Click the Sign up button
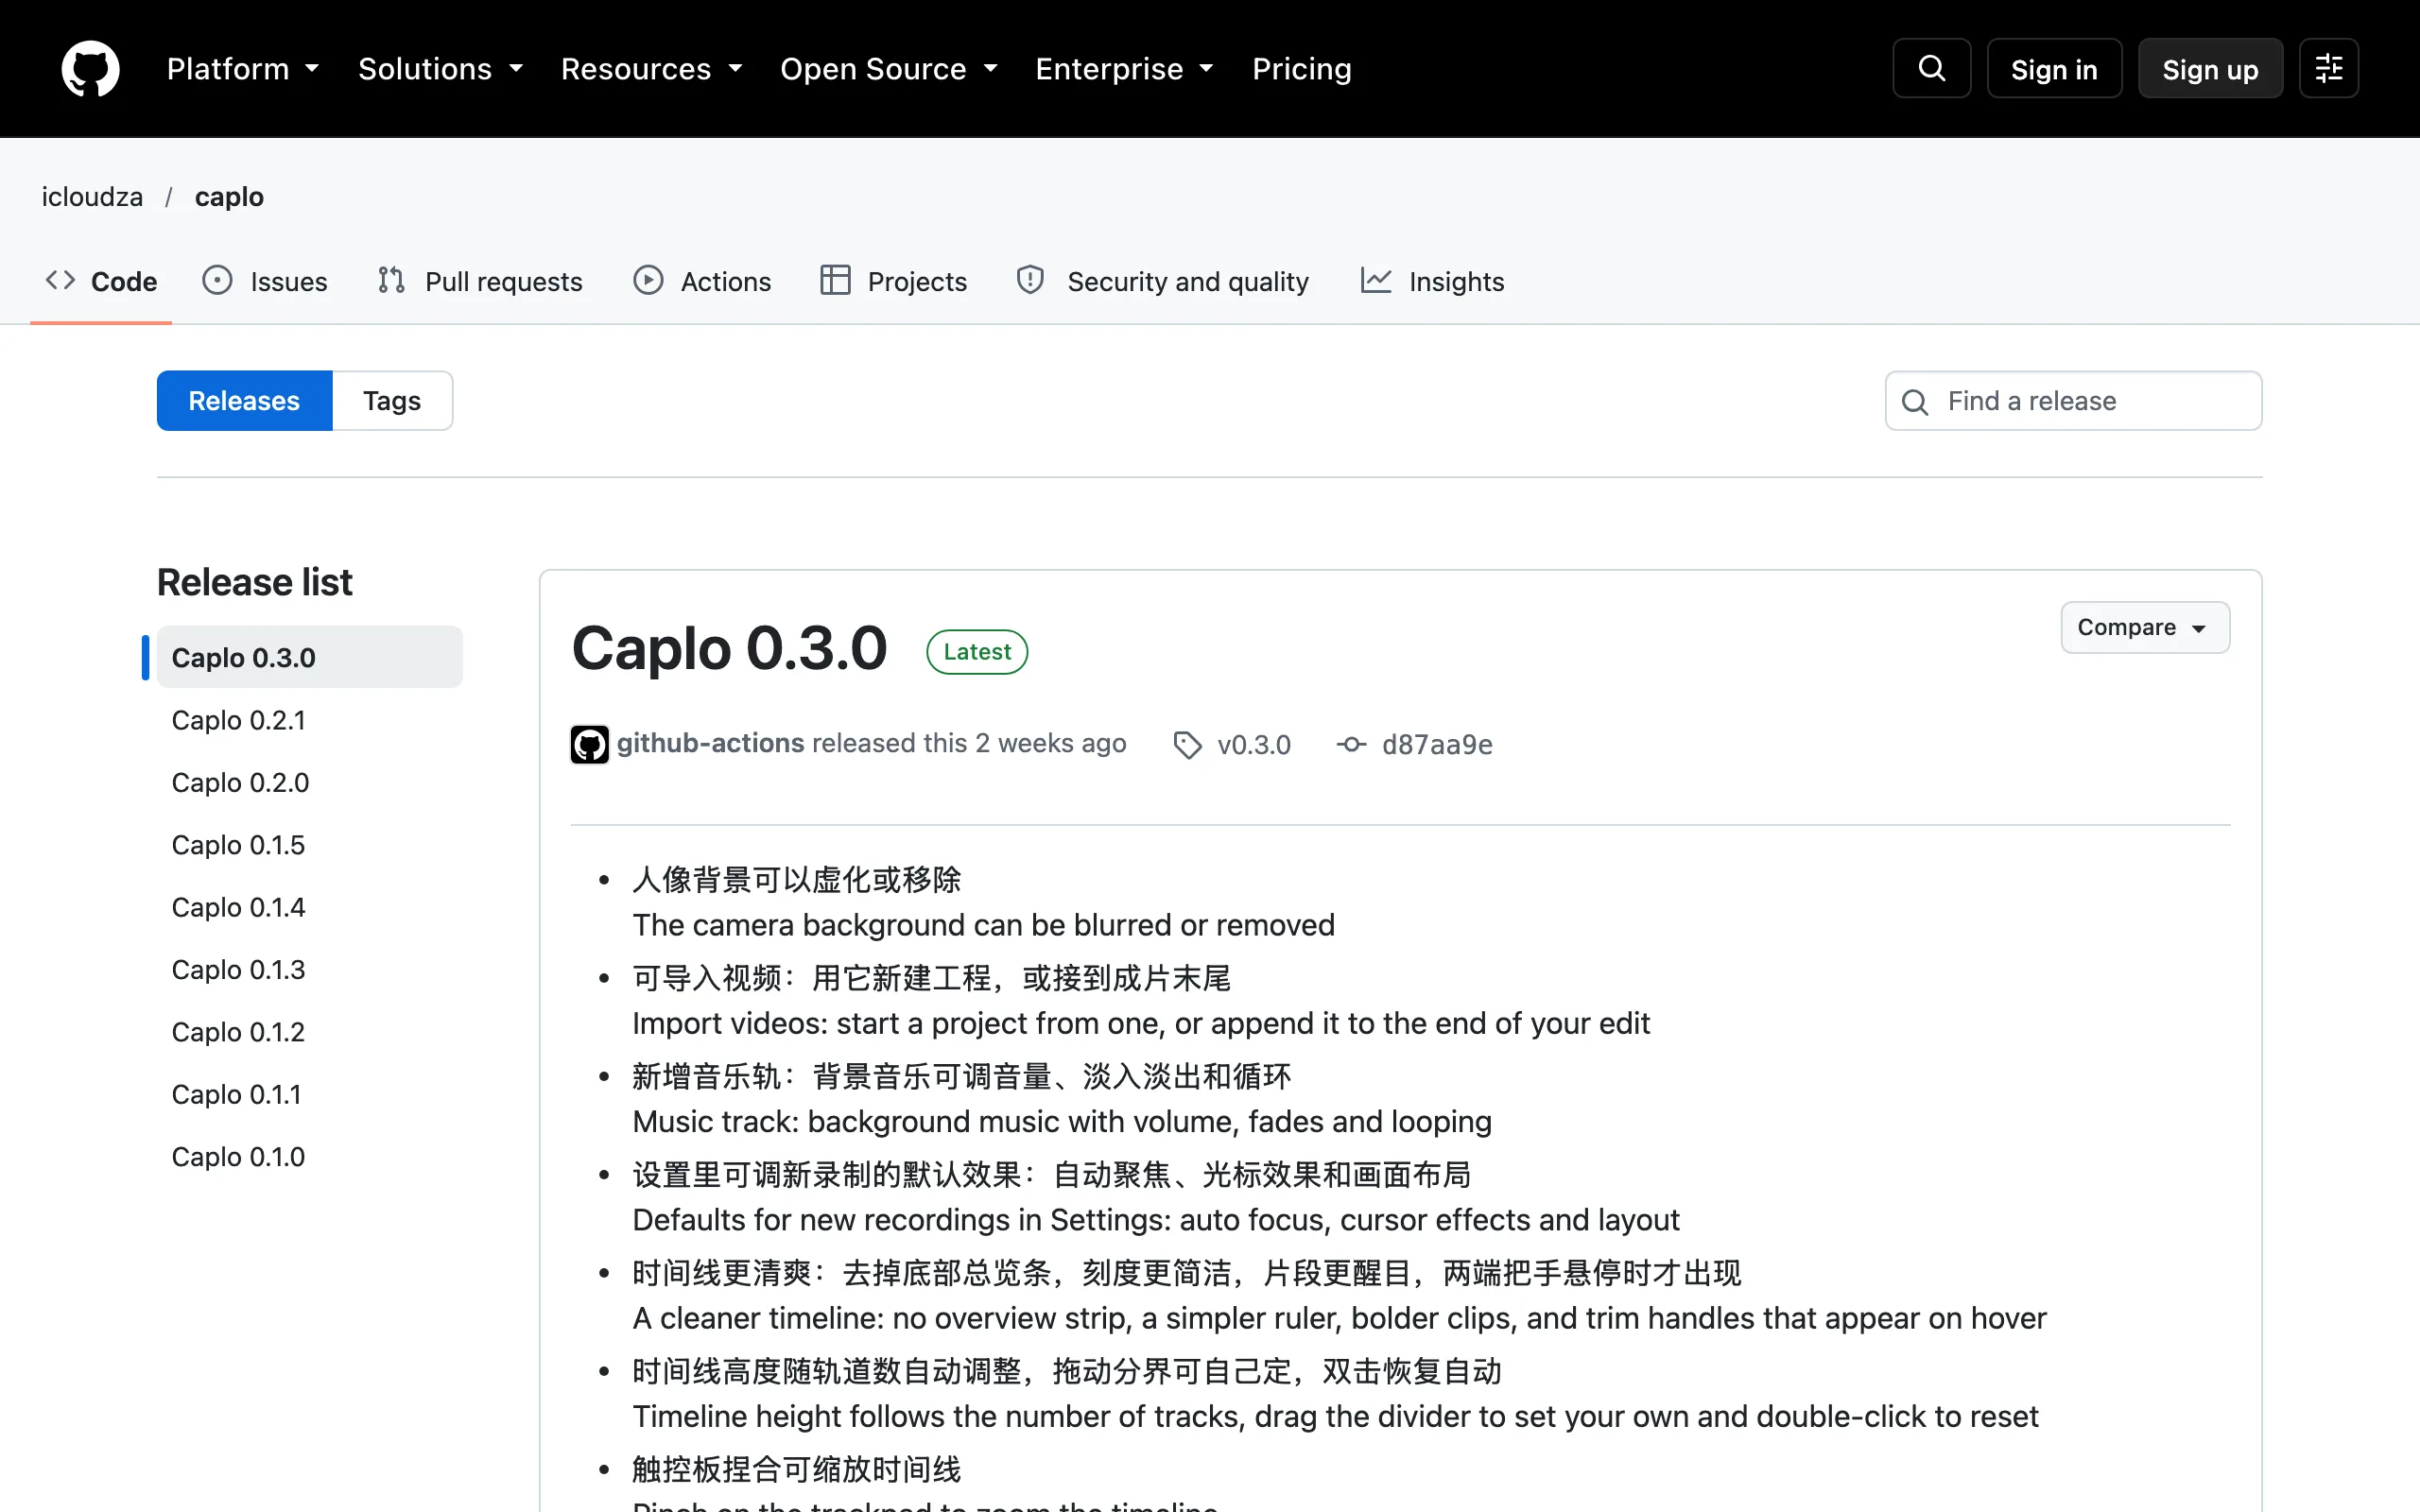2420x1512 pixels. 2210,69
